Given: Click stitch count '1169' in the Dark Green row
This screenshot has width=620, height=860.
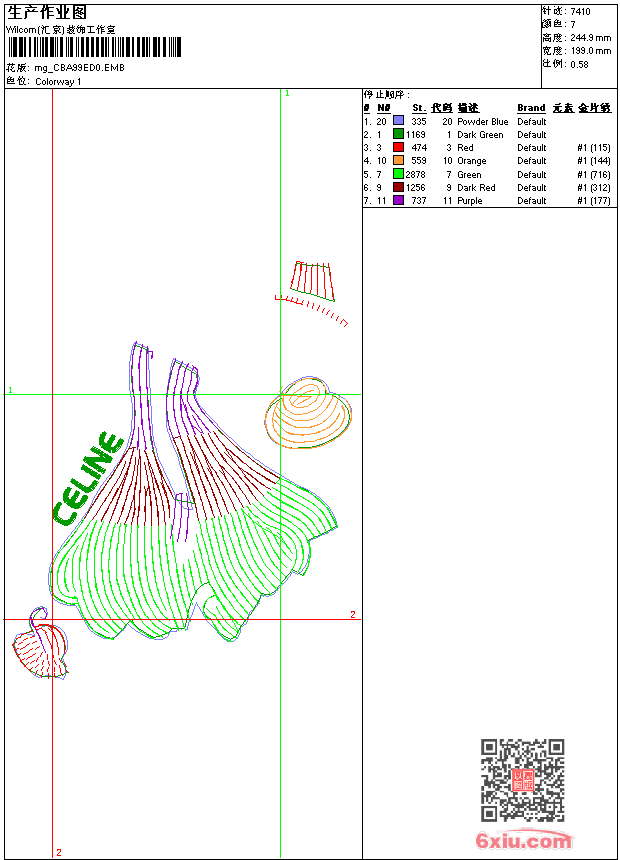Looking at the screenshot, I should (415, 134).
